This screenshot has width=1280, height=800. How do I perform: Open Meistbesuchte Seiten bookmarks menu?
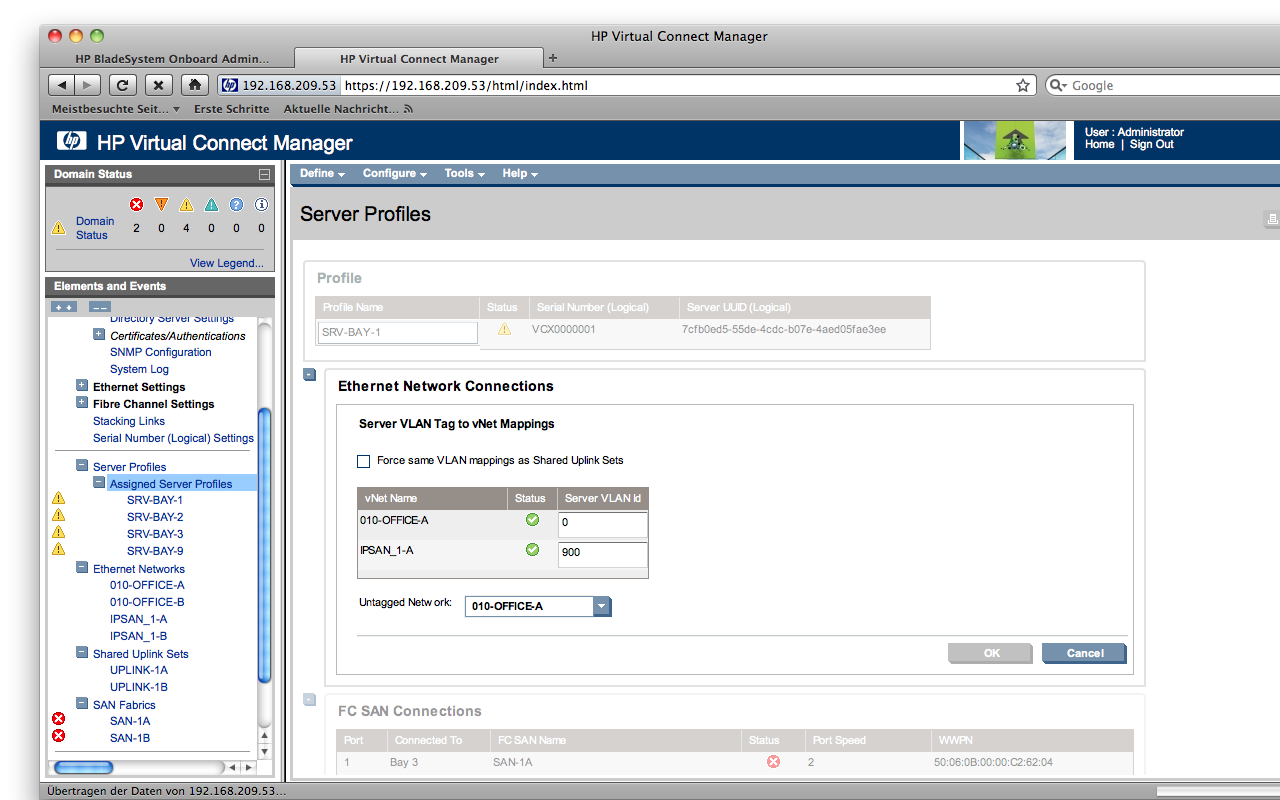[116, 109]
